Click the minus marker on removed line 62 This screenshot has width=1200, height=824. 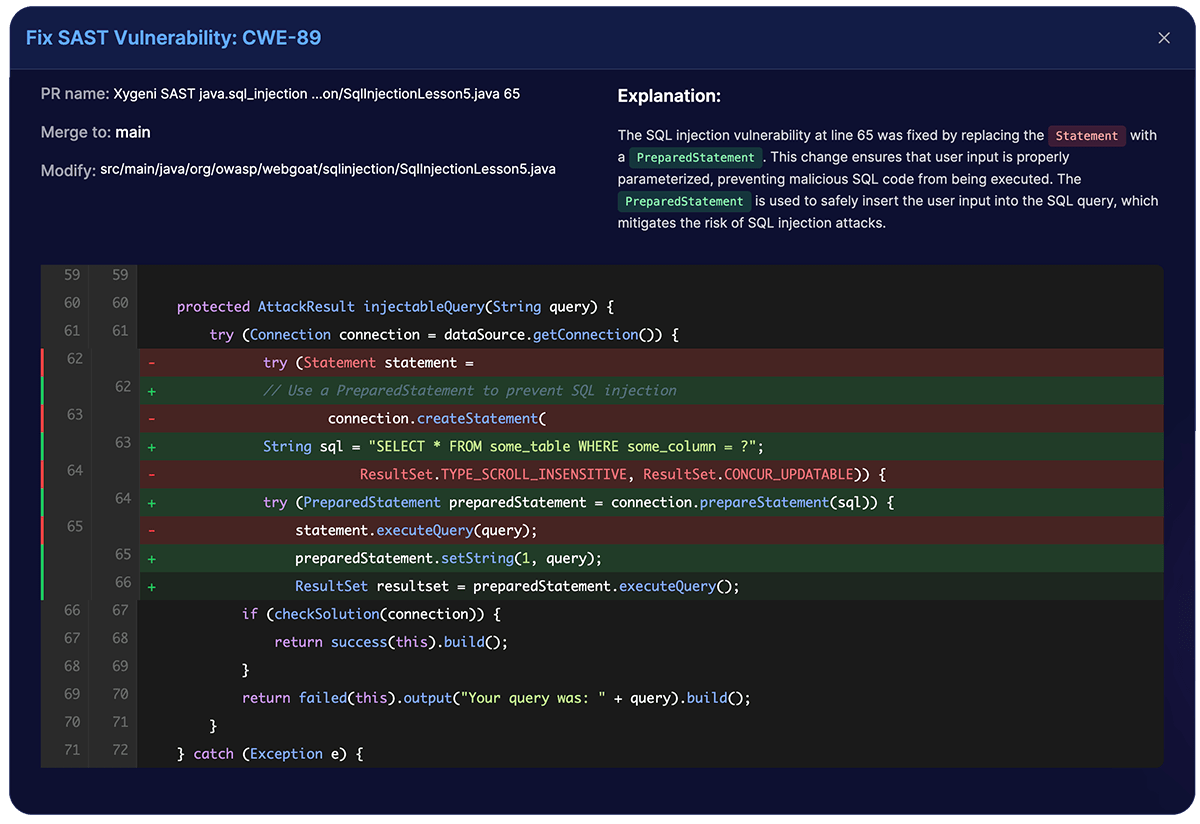[151, 363]
